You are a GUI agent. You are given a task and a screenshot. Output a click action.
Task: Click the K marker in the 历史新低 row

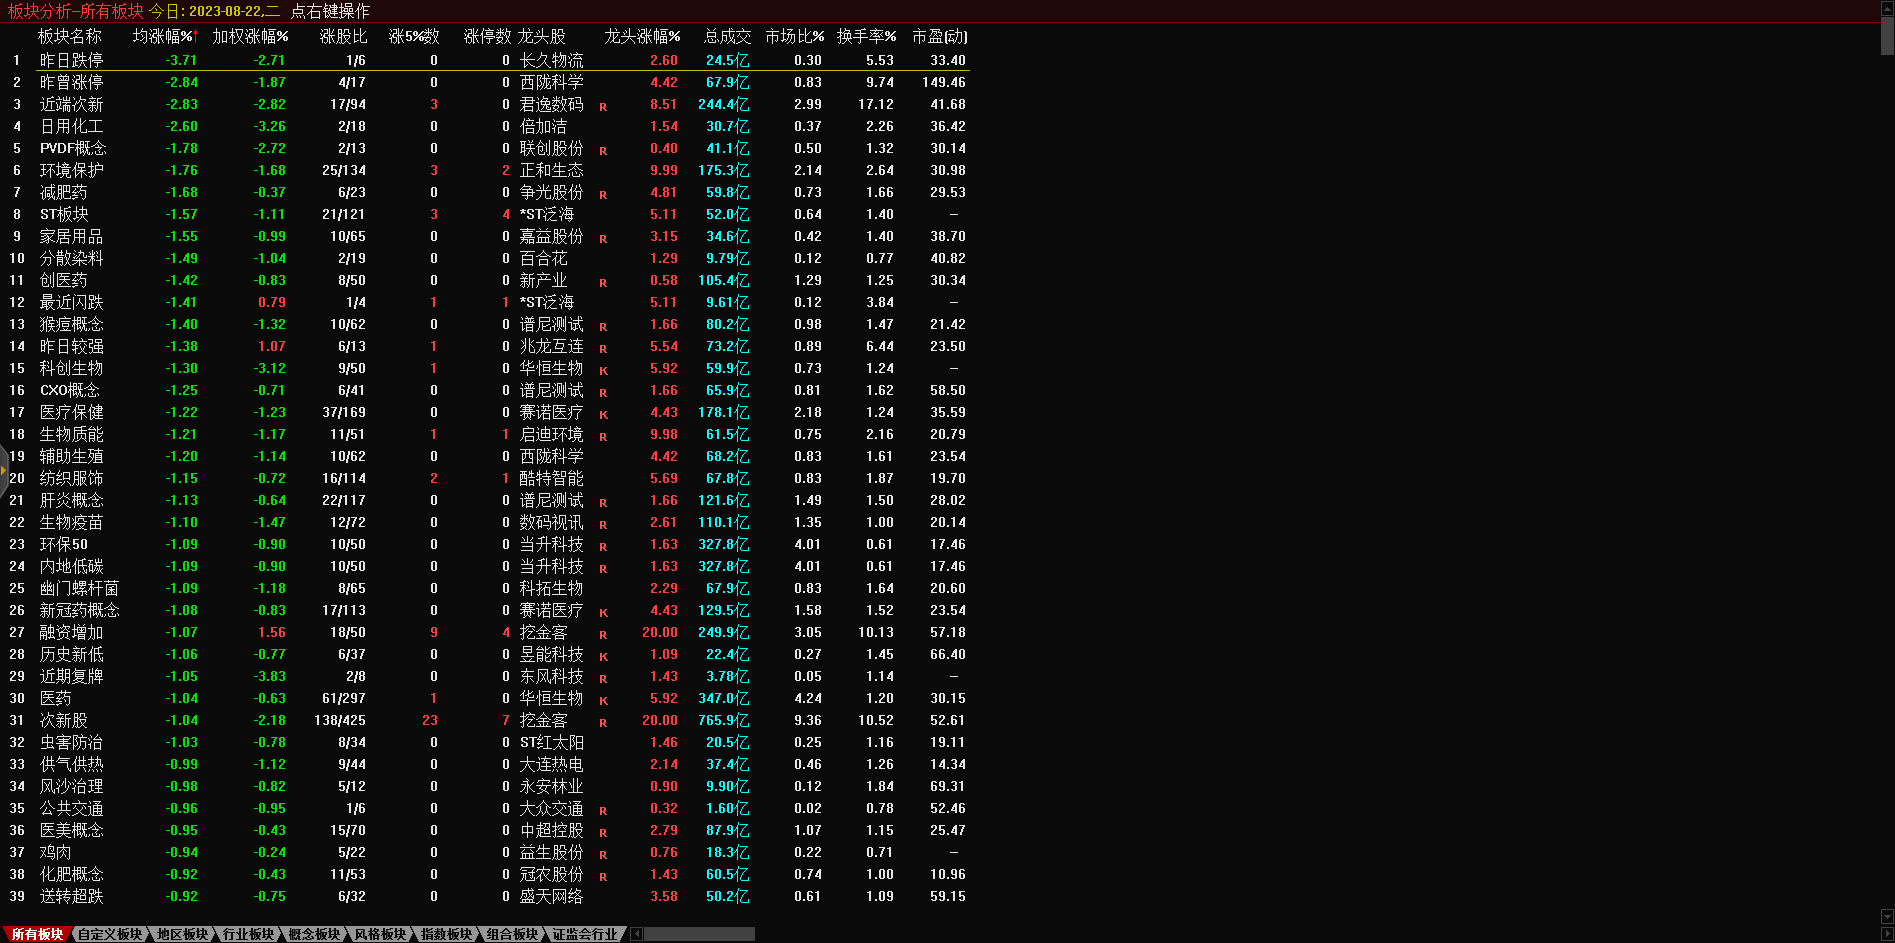(603, 656)
